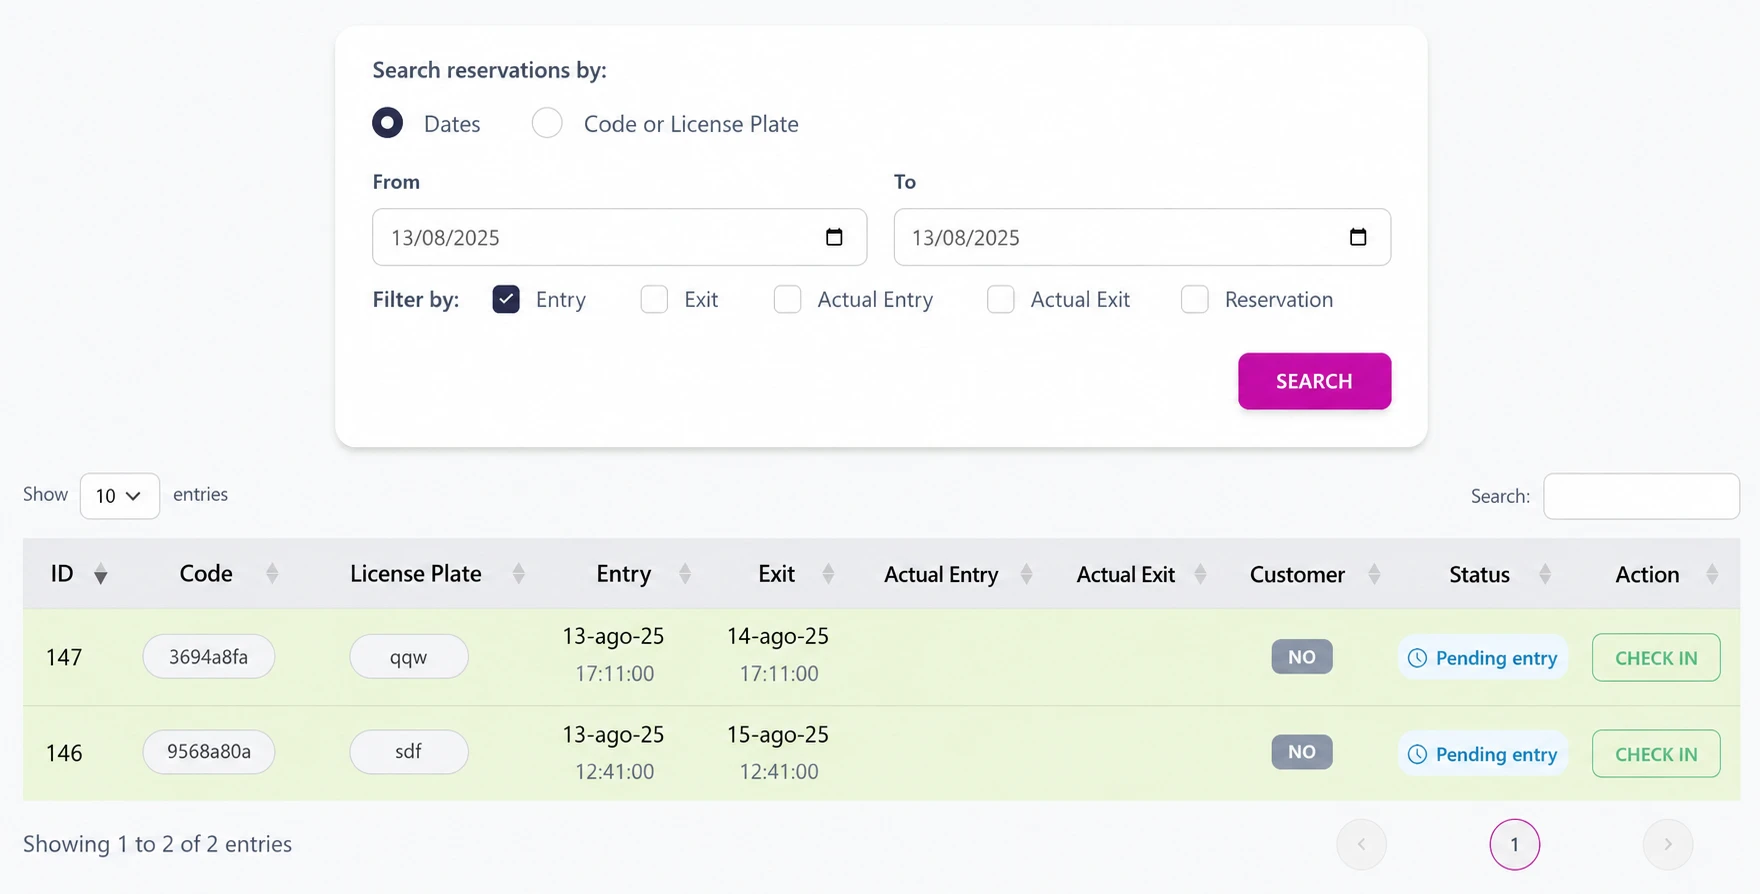Click ID cell 146
This screenshot has width=1760, height=894.
tap(64, 753)
